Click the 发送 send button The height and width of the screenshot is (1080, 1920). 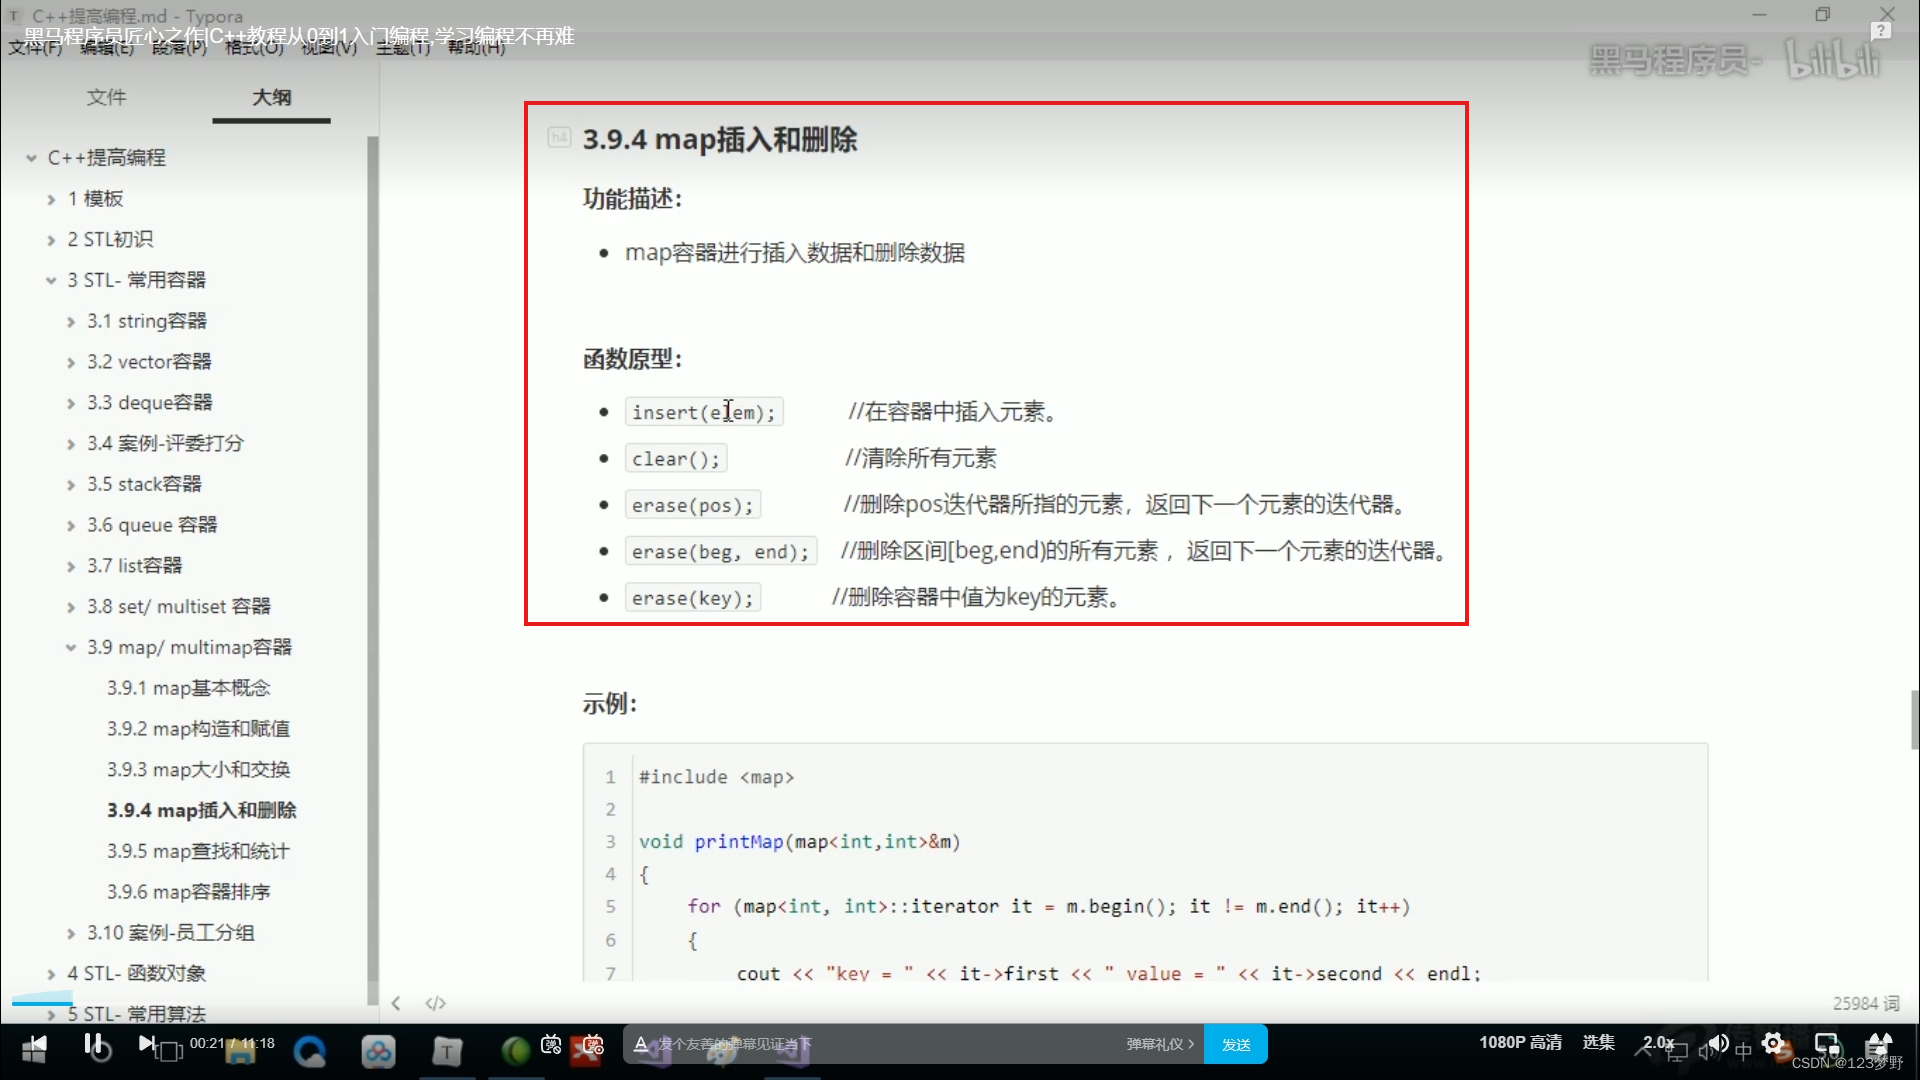pos(1236,1044)
